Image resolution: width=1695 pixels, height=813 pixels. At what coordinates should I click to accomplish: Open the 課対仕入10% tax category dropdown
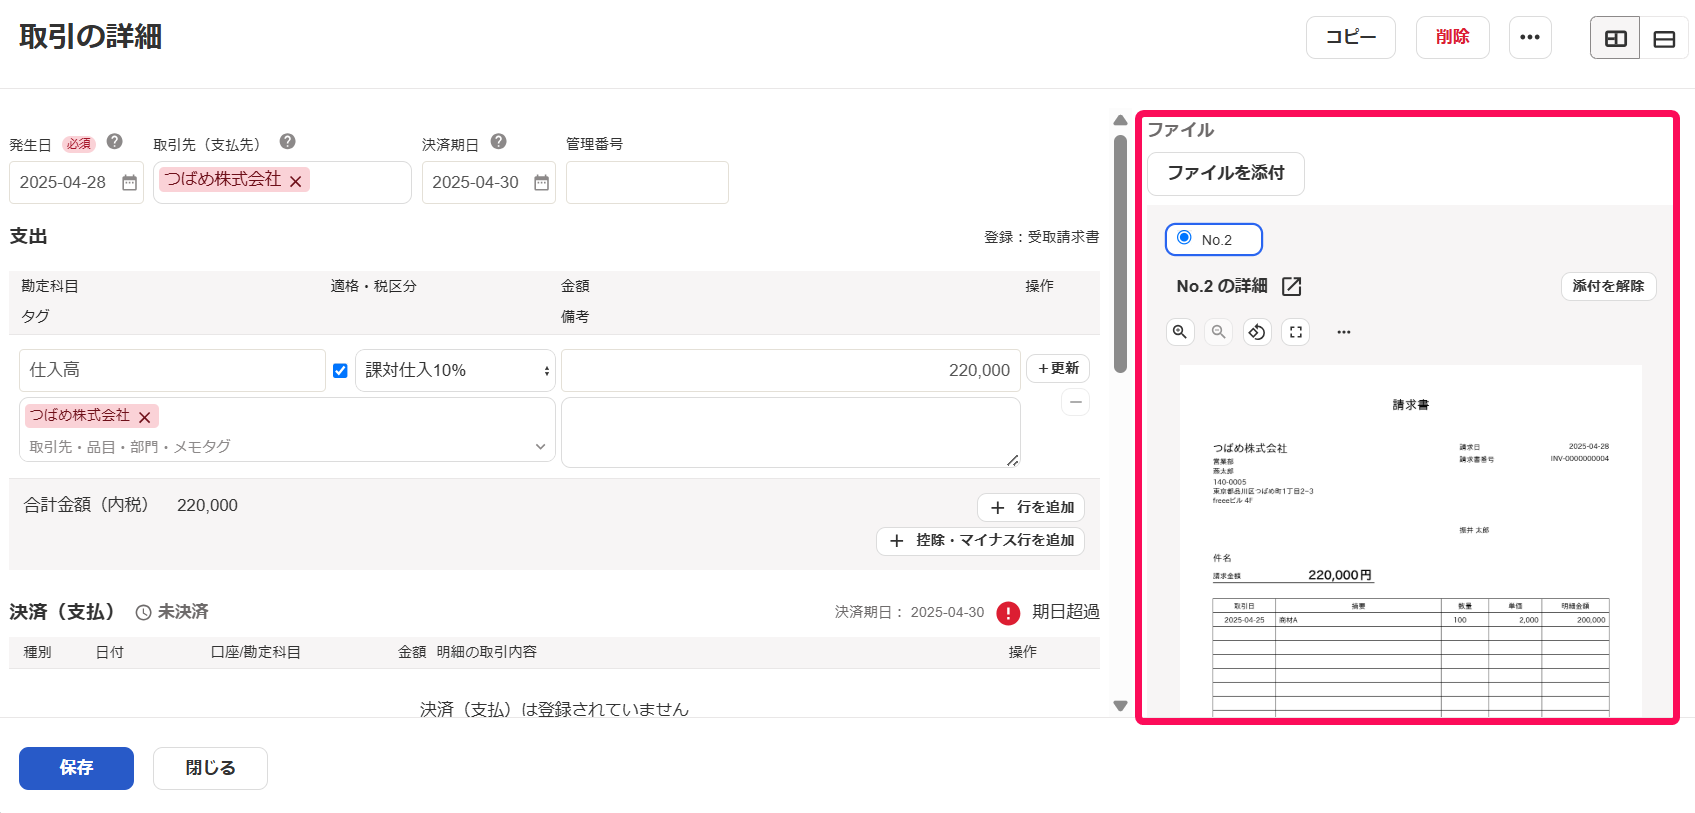click(x=455, y=370)
